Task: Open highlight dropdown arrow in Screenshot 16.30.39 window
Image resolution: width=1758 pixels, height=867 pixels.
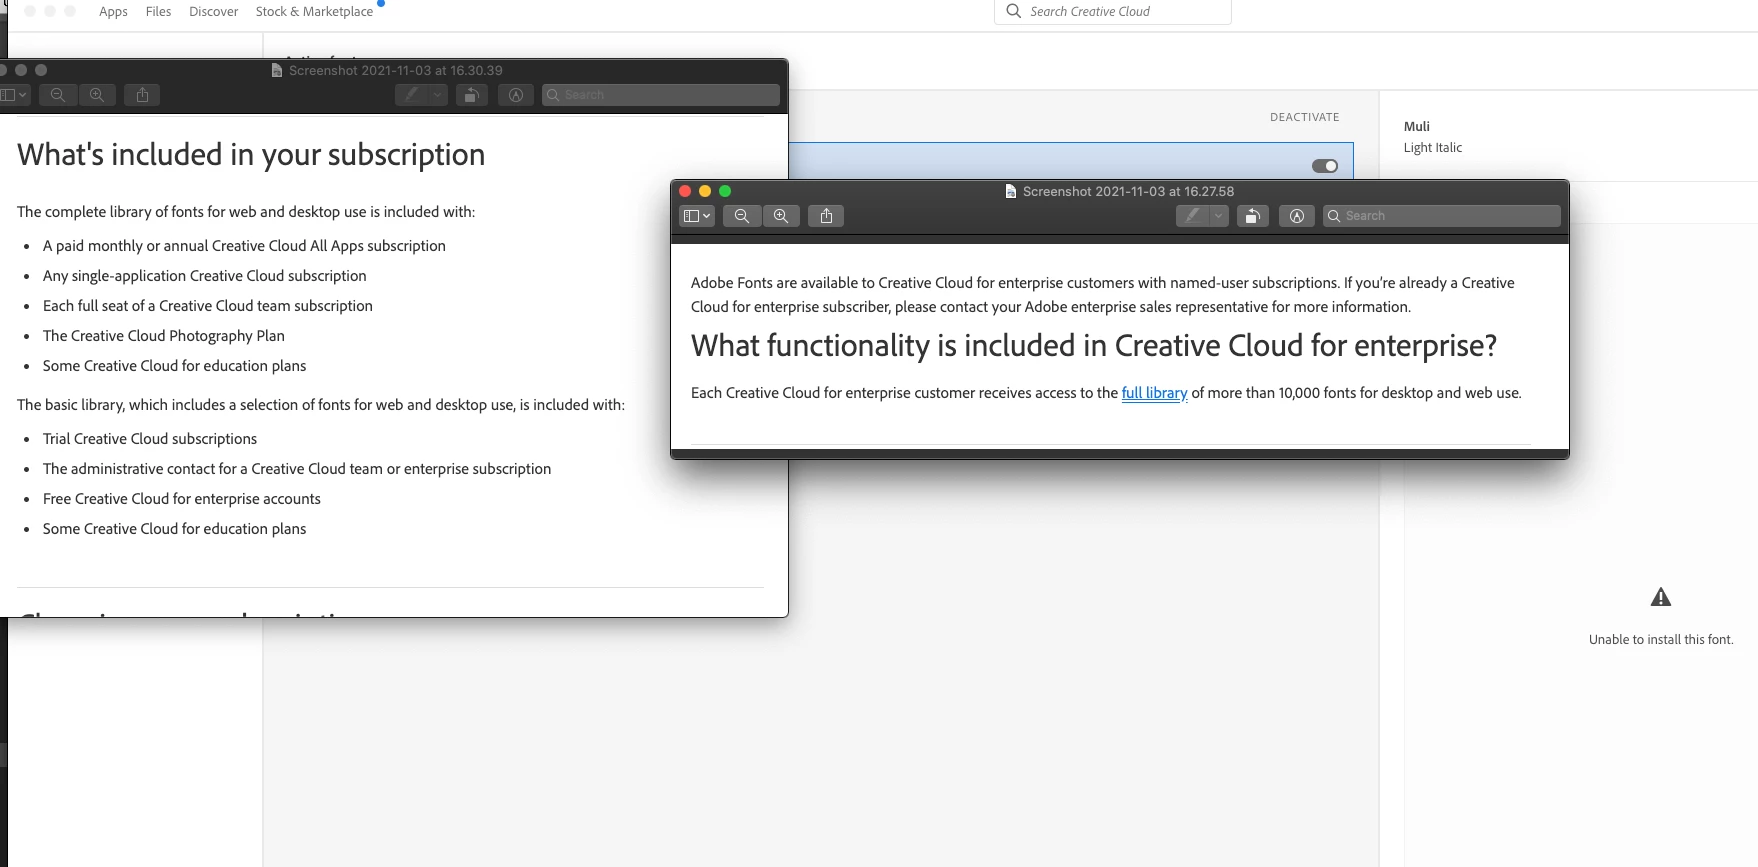Action: pyautogui.click(x=437, y=95)
